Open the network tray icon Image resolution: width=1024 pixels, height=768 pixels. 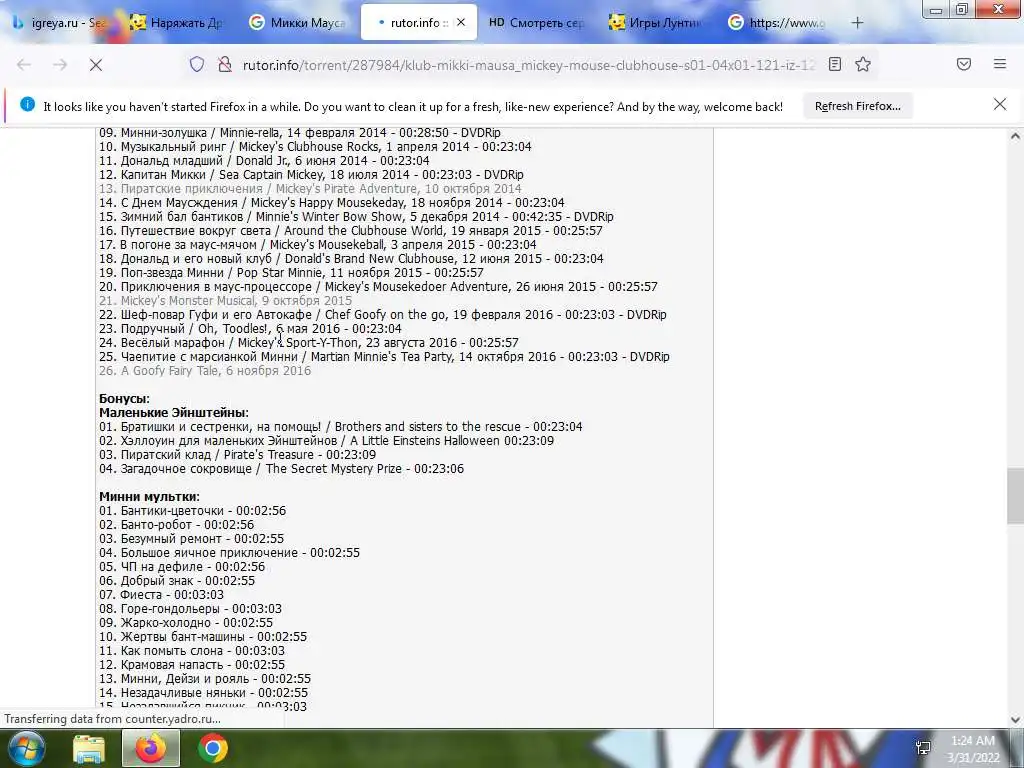point(923,749)
